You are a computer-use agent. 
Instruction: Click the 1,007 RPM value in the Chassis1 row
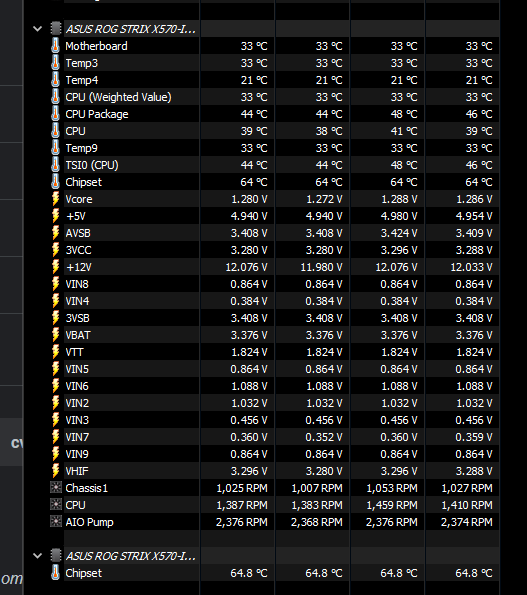317,488
